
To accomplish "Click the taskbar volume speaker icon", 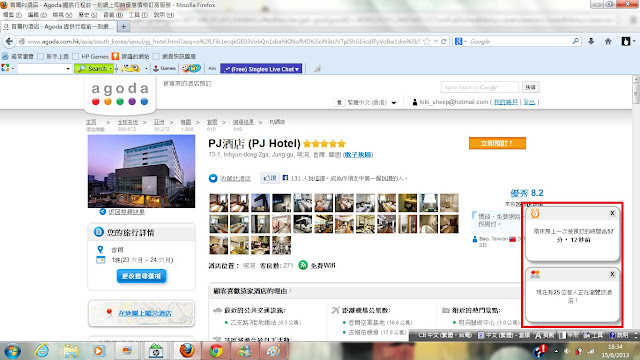I will (567, 351).
